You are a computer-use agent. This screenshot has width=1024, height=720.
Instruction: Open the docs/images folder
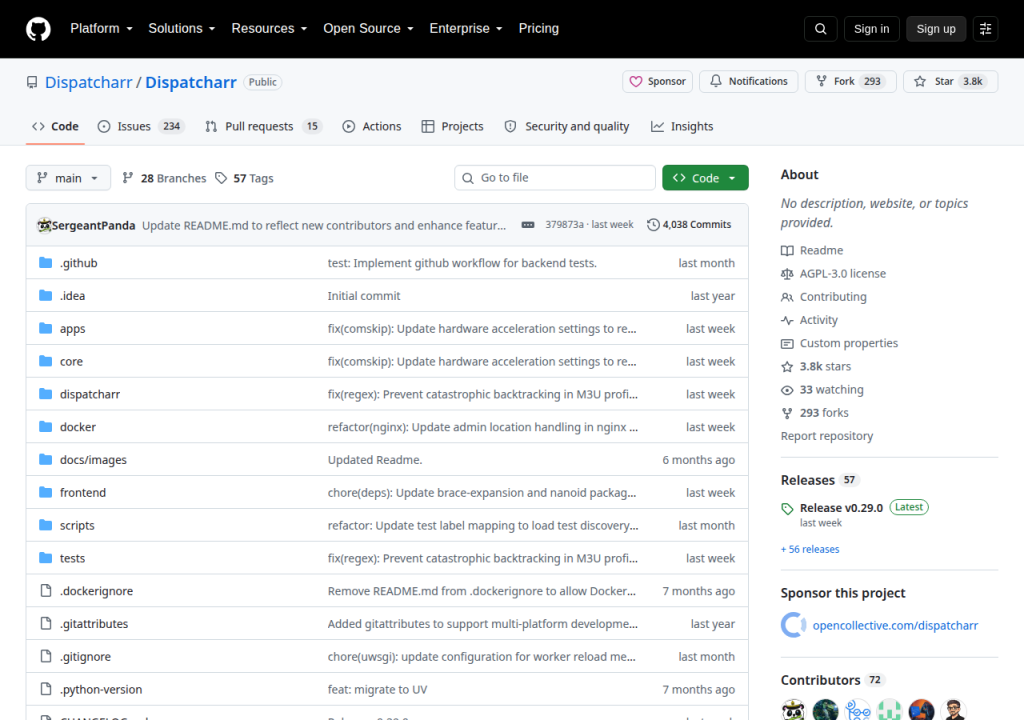[x=93, y=460]
